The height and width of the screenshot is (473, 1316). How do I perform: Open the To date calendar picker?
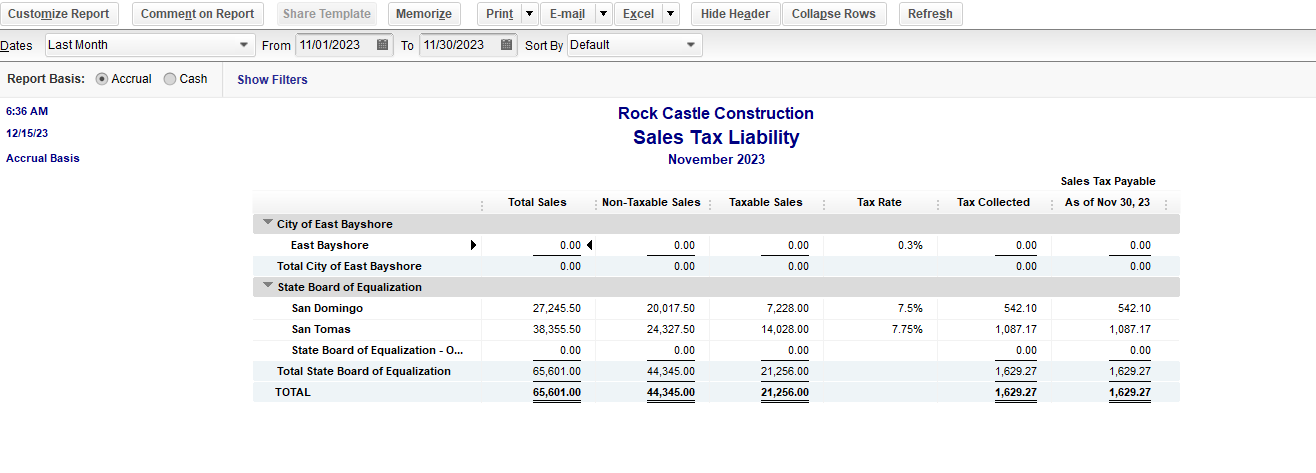(x=507, y=45)
